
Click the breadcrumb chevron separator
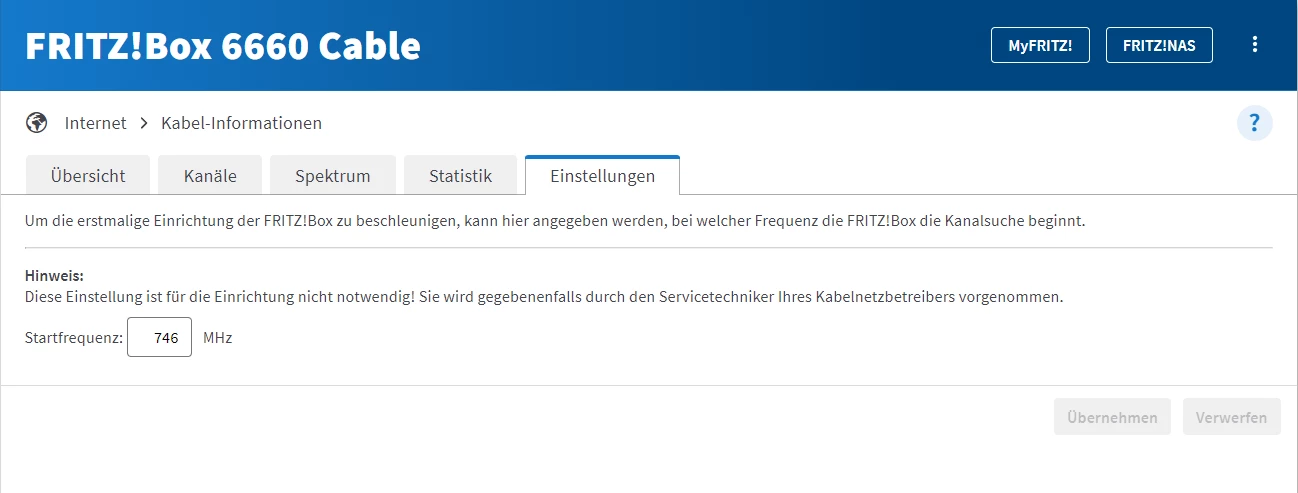(144, 123)
